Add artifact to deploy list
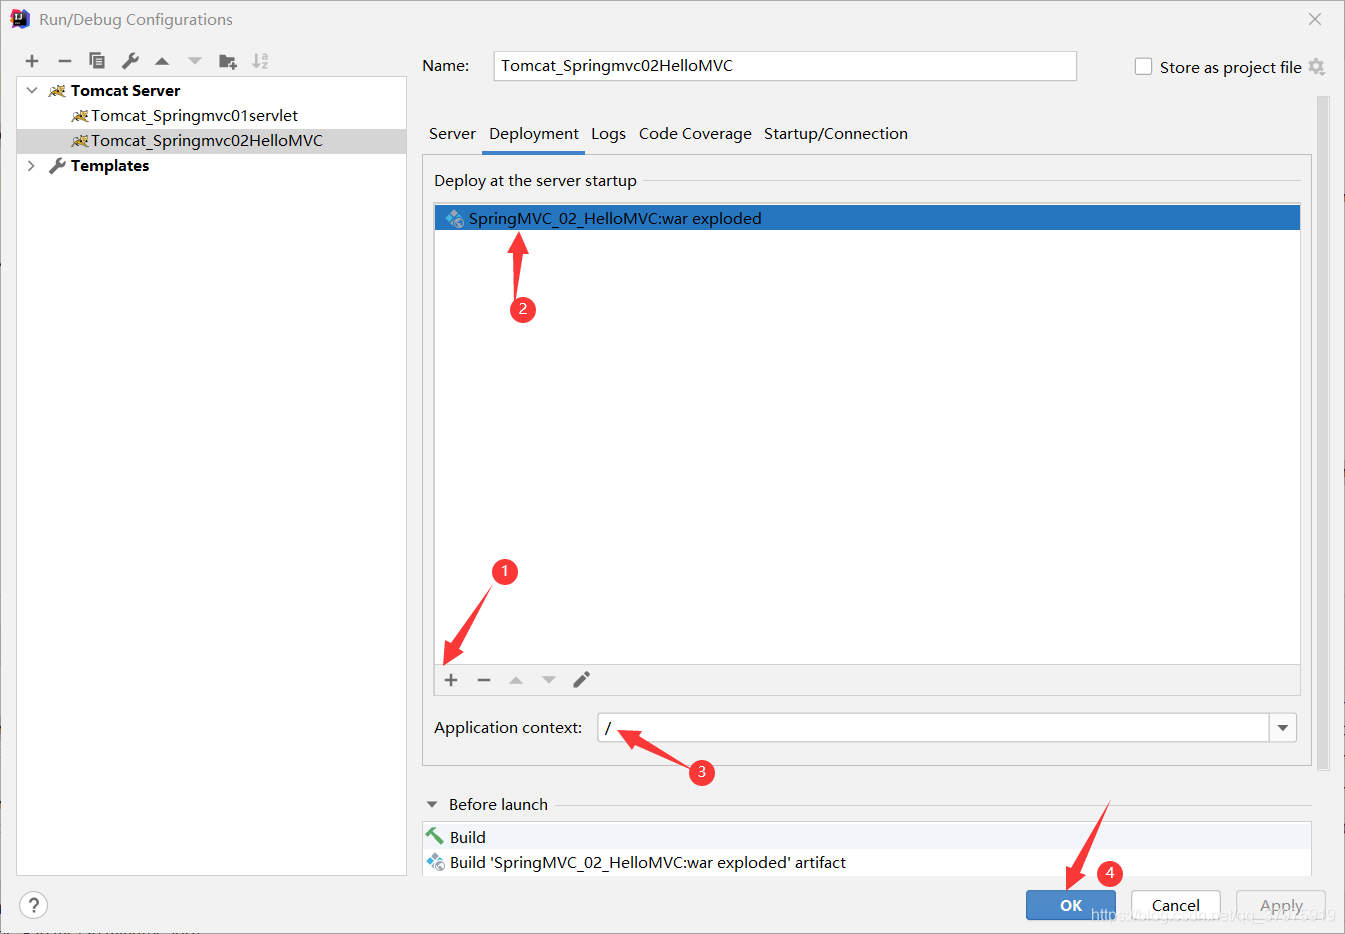Viewport: 1345px width, 934px height. click(451, 680)
